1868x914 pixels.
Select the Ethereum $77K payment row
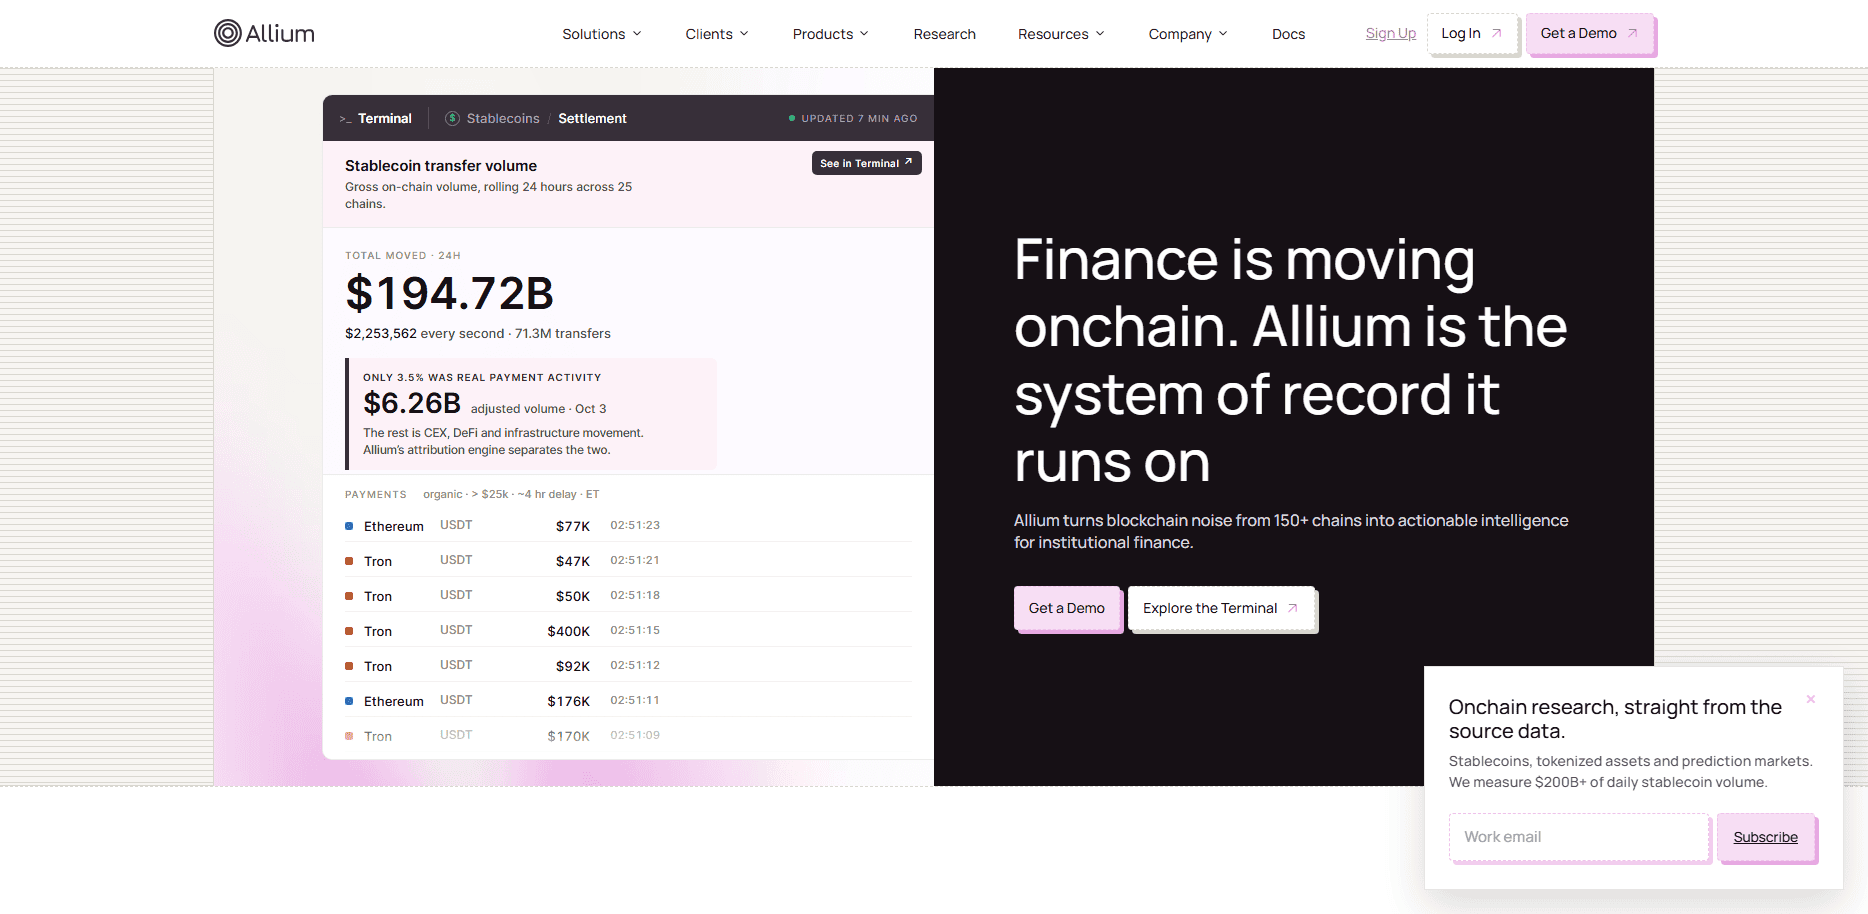point(628,525)
